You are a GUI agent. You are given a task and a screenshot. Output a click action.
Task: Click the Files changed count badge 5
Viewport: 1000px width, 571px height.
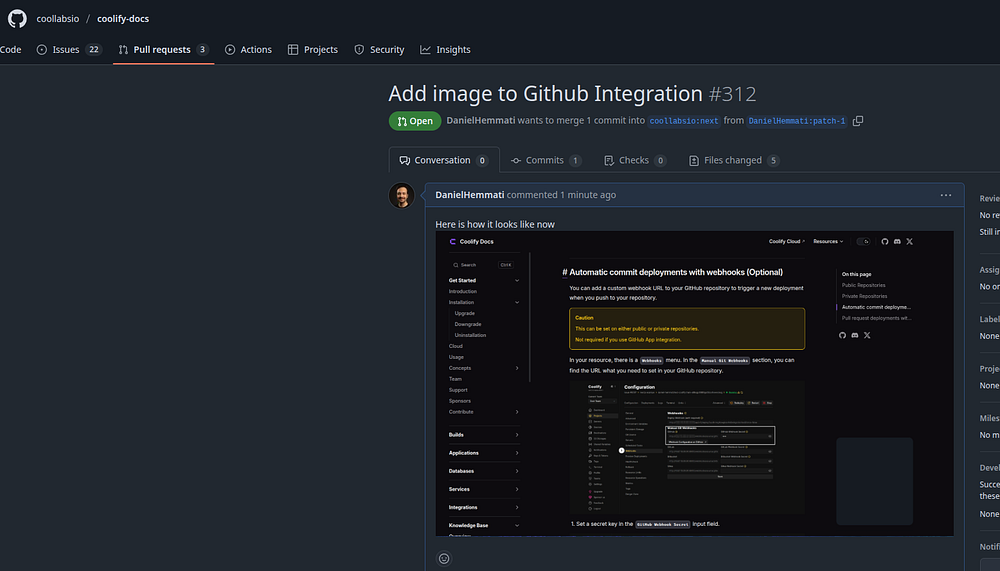pos(773,160)
